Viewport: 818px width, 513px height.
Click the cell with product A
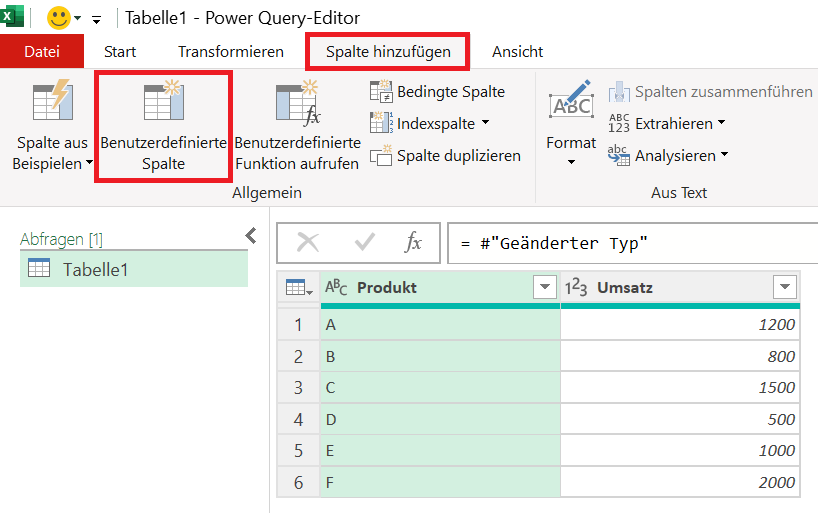click(x=440, y=325)
